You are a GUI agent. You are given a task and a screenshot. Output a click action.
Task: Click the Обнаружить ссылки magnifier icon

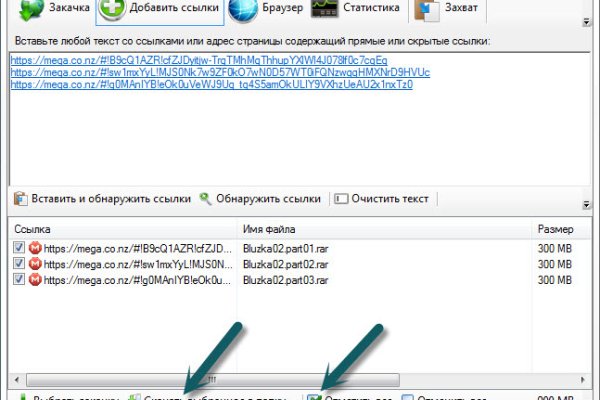tap(205, 198)
